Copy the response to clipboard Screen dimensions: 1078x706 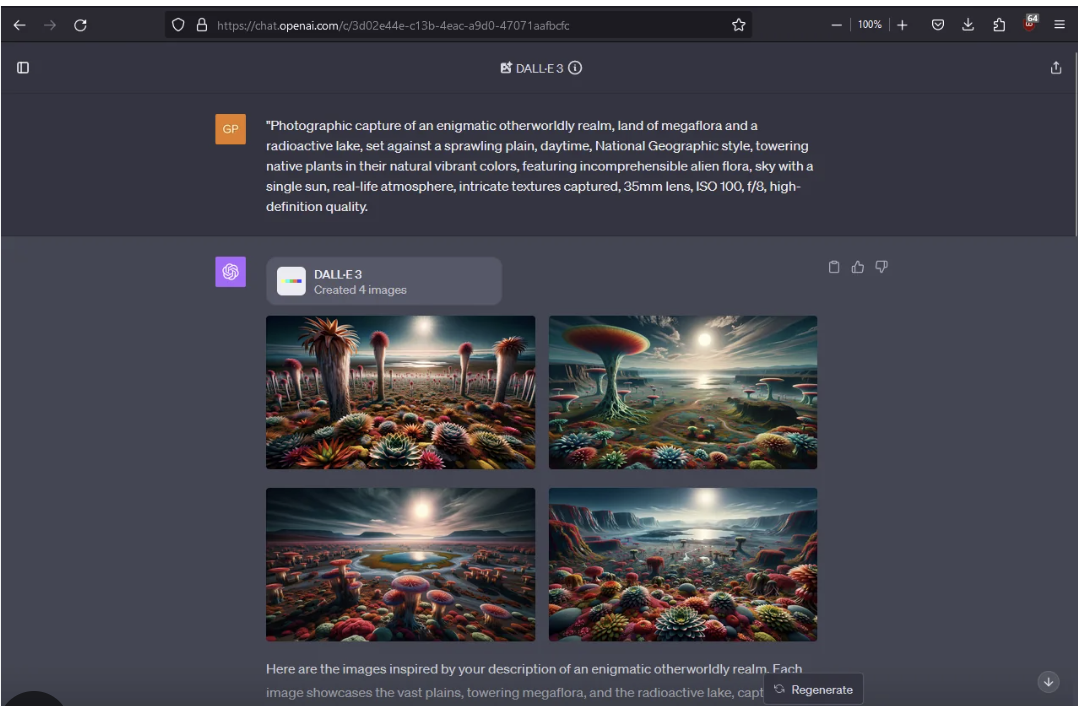834,267
